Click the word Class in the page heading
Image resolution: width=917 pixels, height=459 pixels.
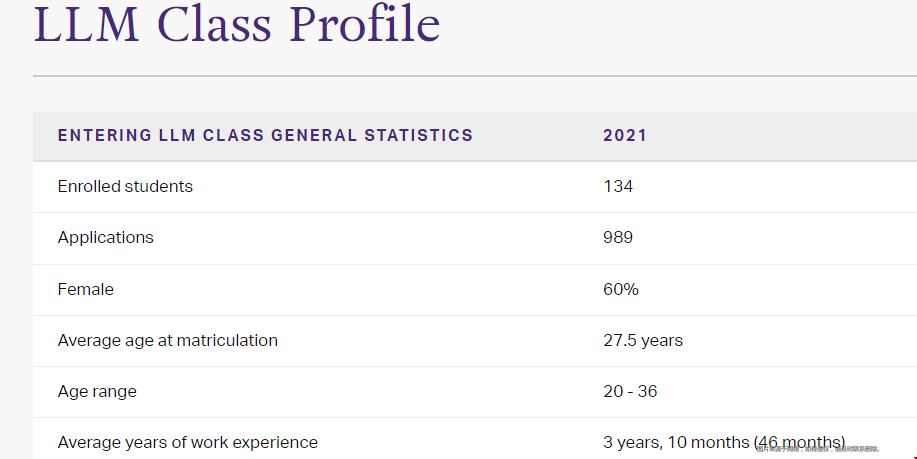215,25
